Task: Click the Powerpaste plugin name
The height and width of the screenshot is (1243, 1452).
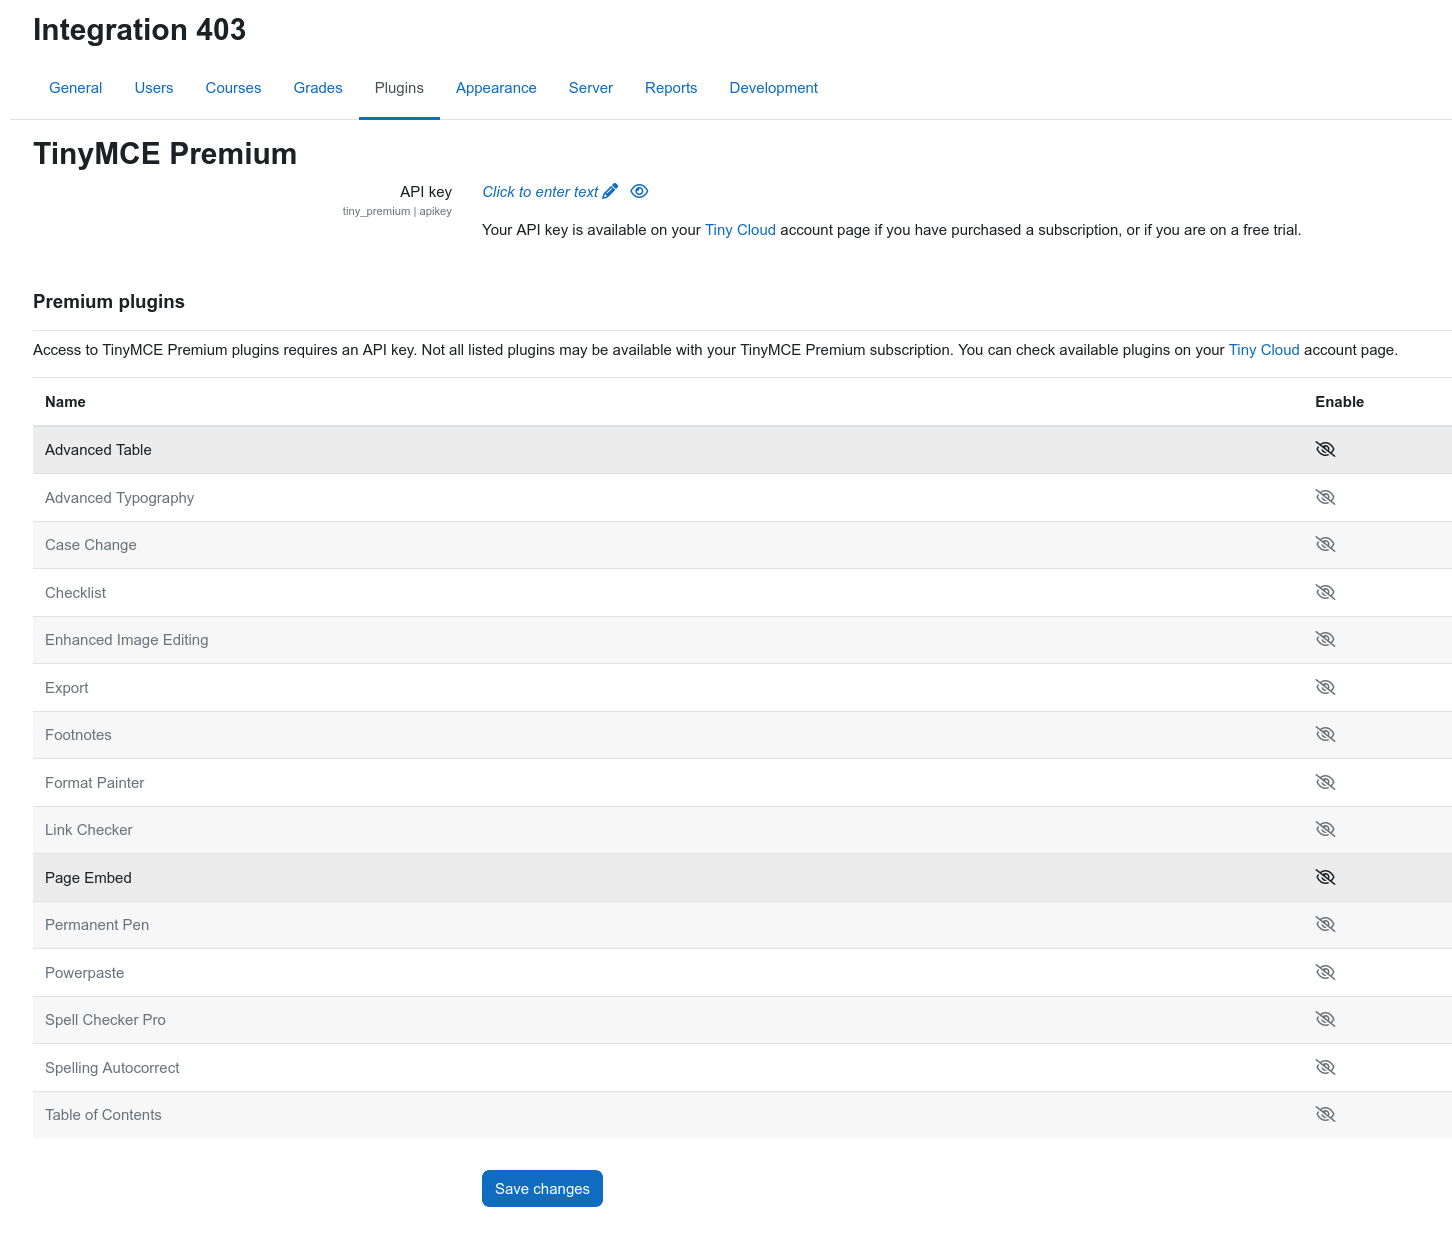Action: tap(85, 973)
